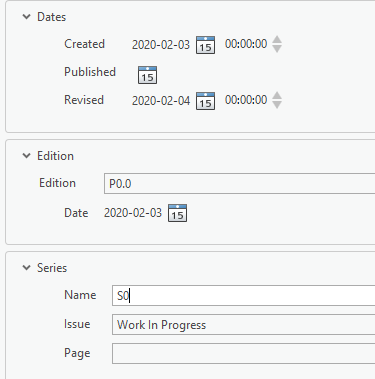Click the Published label
This screenshot has height=379, width=375.
[x=90, y=72]
